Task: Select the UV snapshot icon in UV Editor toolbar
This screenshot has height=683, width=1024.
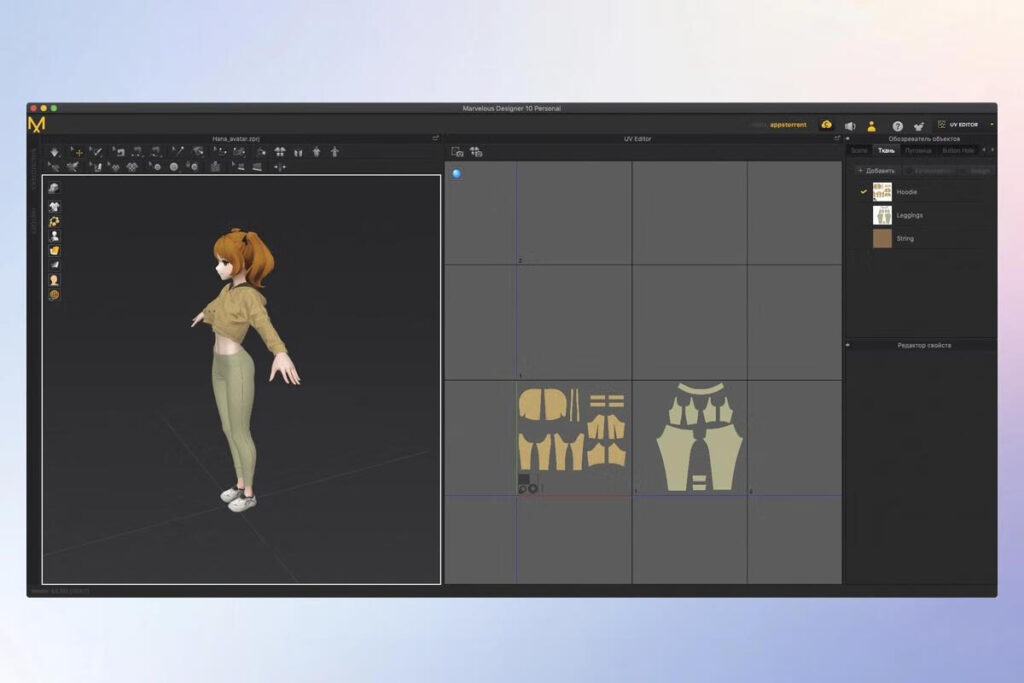Action: (456, 151)
